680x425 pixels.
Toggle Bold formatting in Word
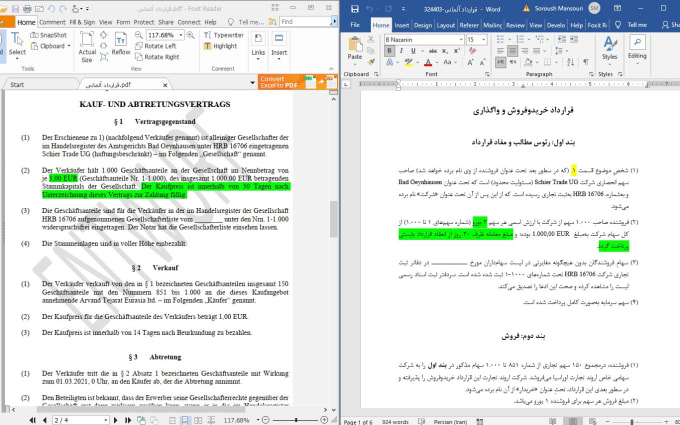(x=389, y=52)
